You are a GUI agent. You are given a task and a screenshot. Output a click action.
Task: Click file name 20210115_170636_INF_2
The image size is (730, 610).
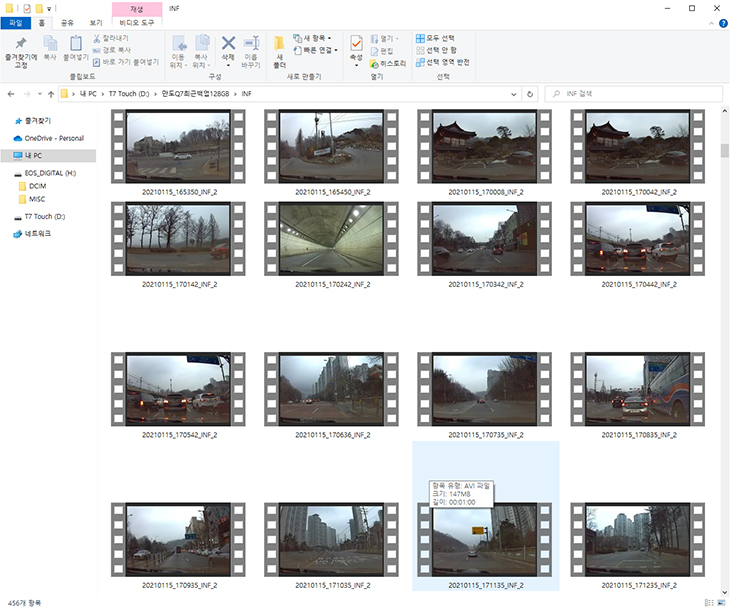[x=332, y=435]
